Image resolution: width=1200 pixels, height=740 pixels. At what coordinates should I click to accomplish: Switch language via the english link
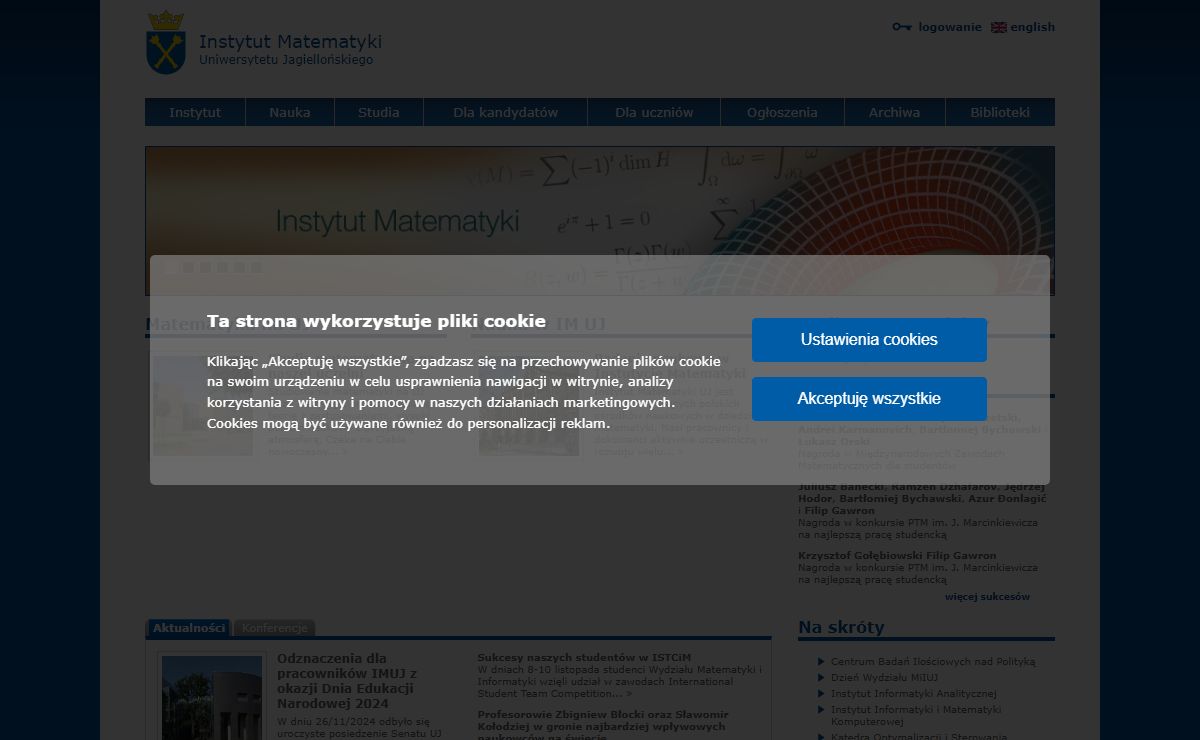[x=1032, y=27]
